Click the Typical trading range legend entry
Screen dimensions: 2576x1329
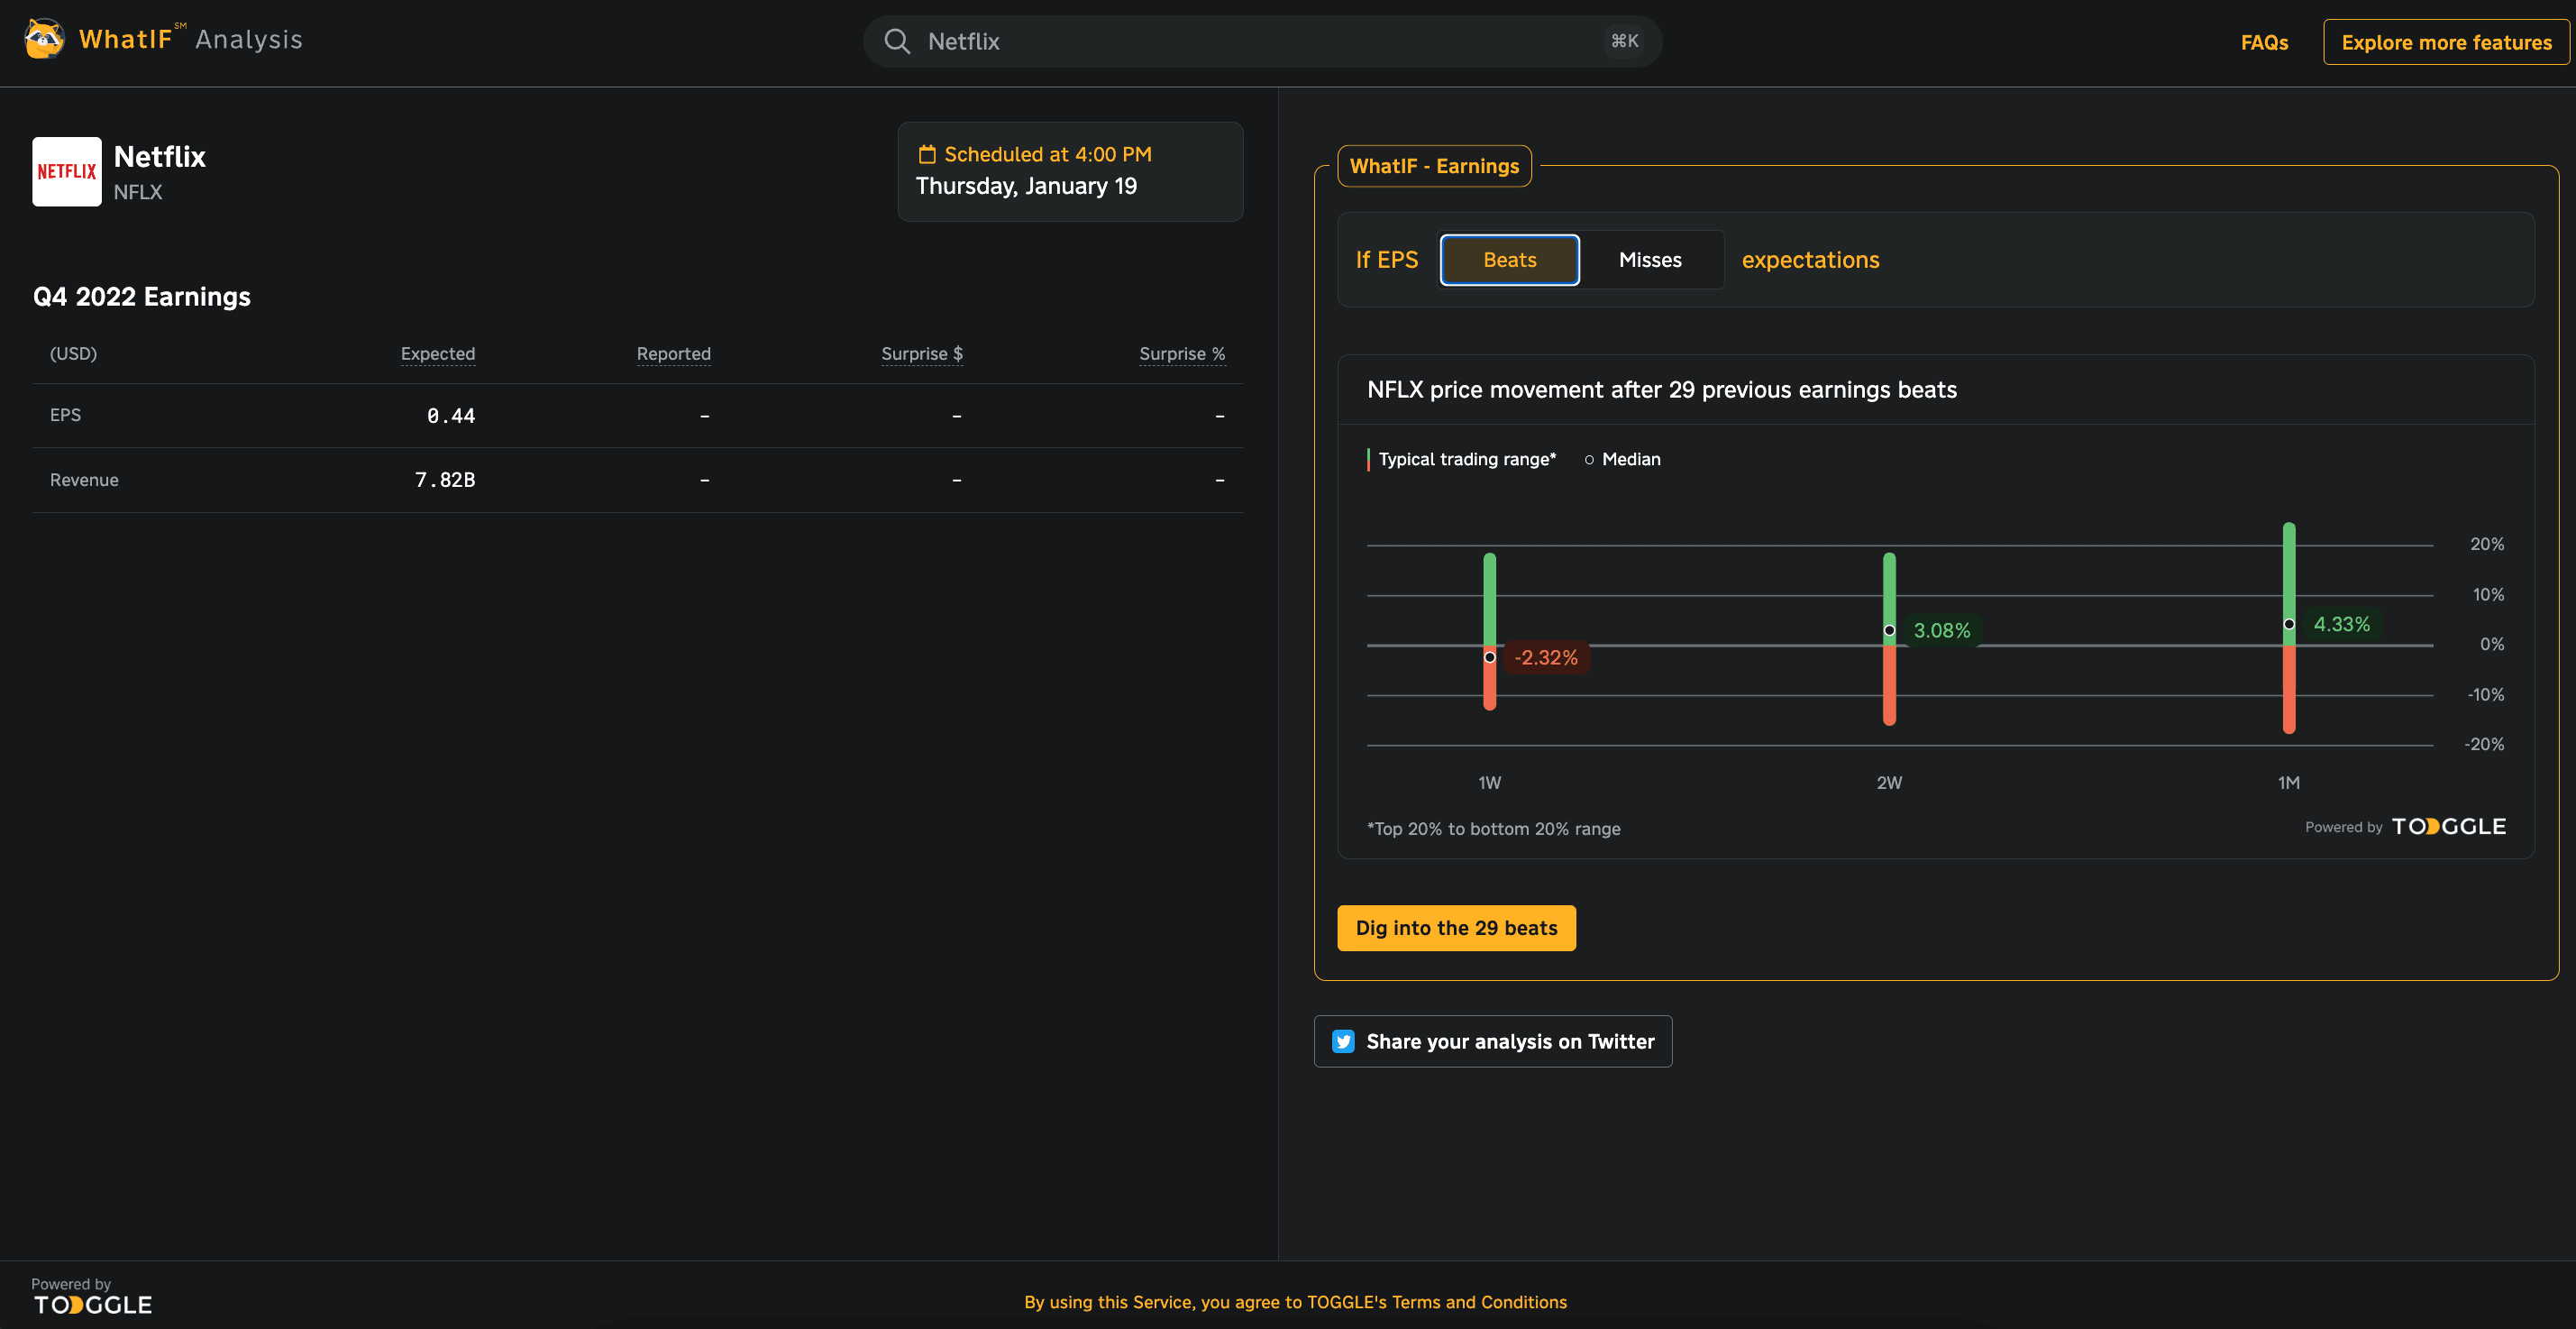(1461, 459)
